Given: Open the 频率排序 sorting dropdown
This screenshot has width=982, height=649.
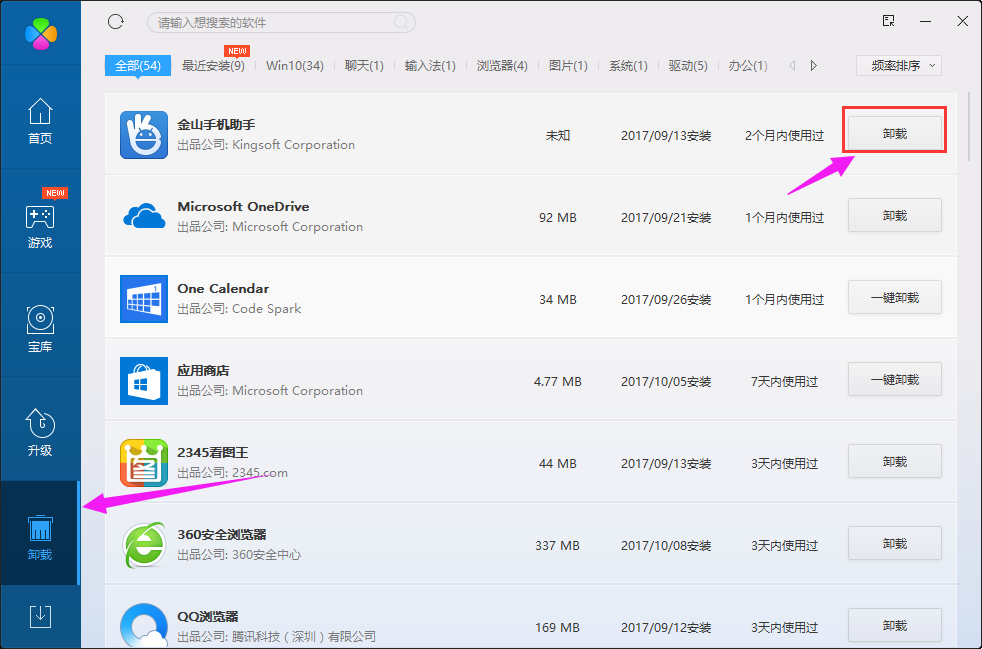Looking at the screenshot, I should click(x=897, y=65).
